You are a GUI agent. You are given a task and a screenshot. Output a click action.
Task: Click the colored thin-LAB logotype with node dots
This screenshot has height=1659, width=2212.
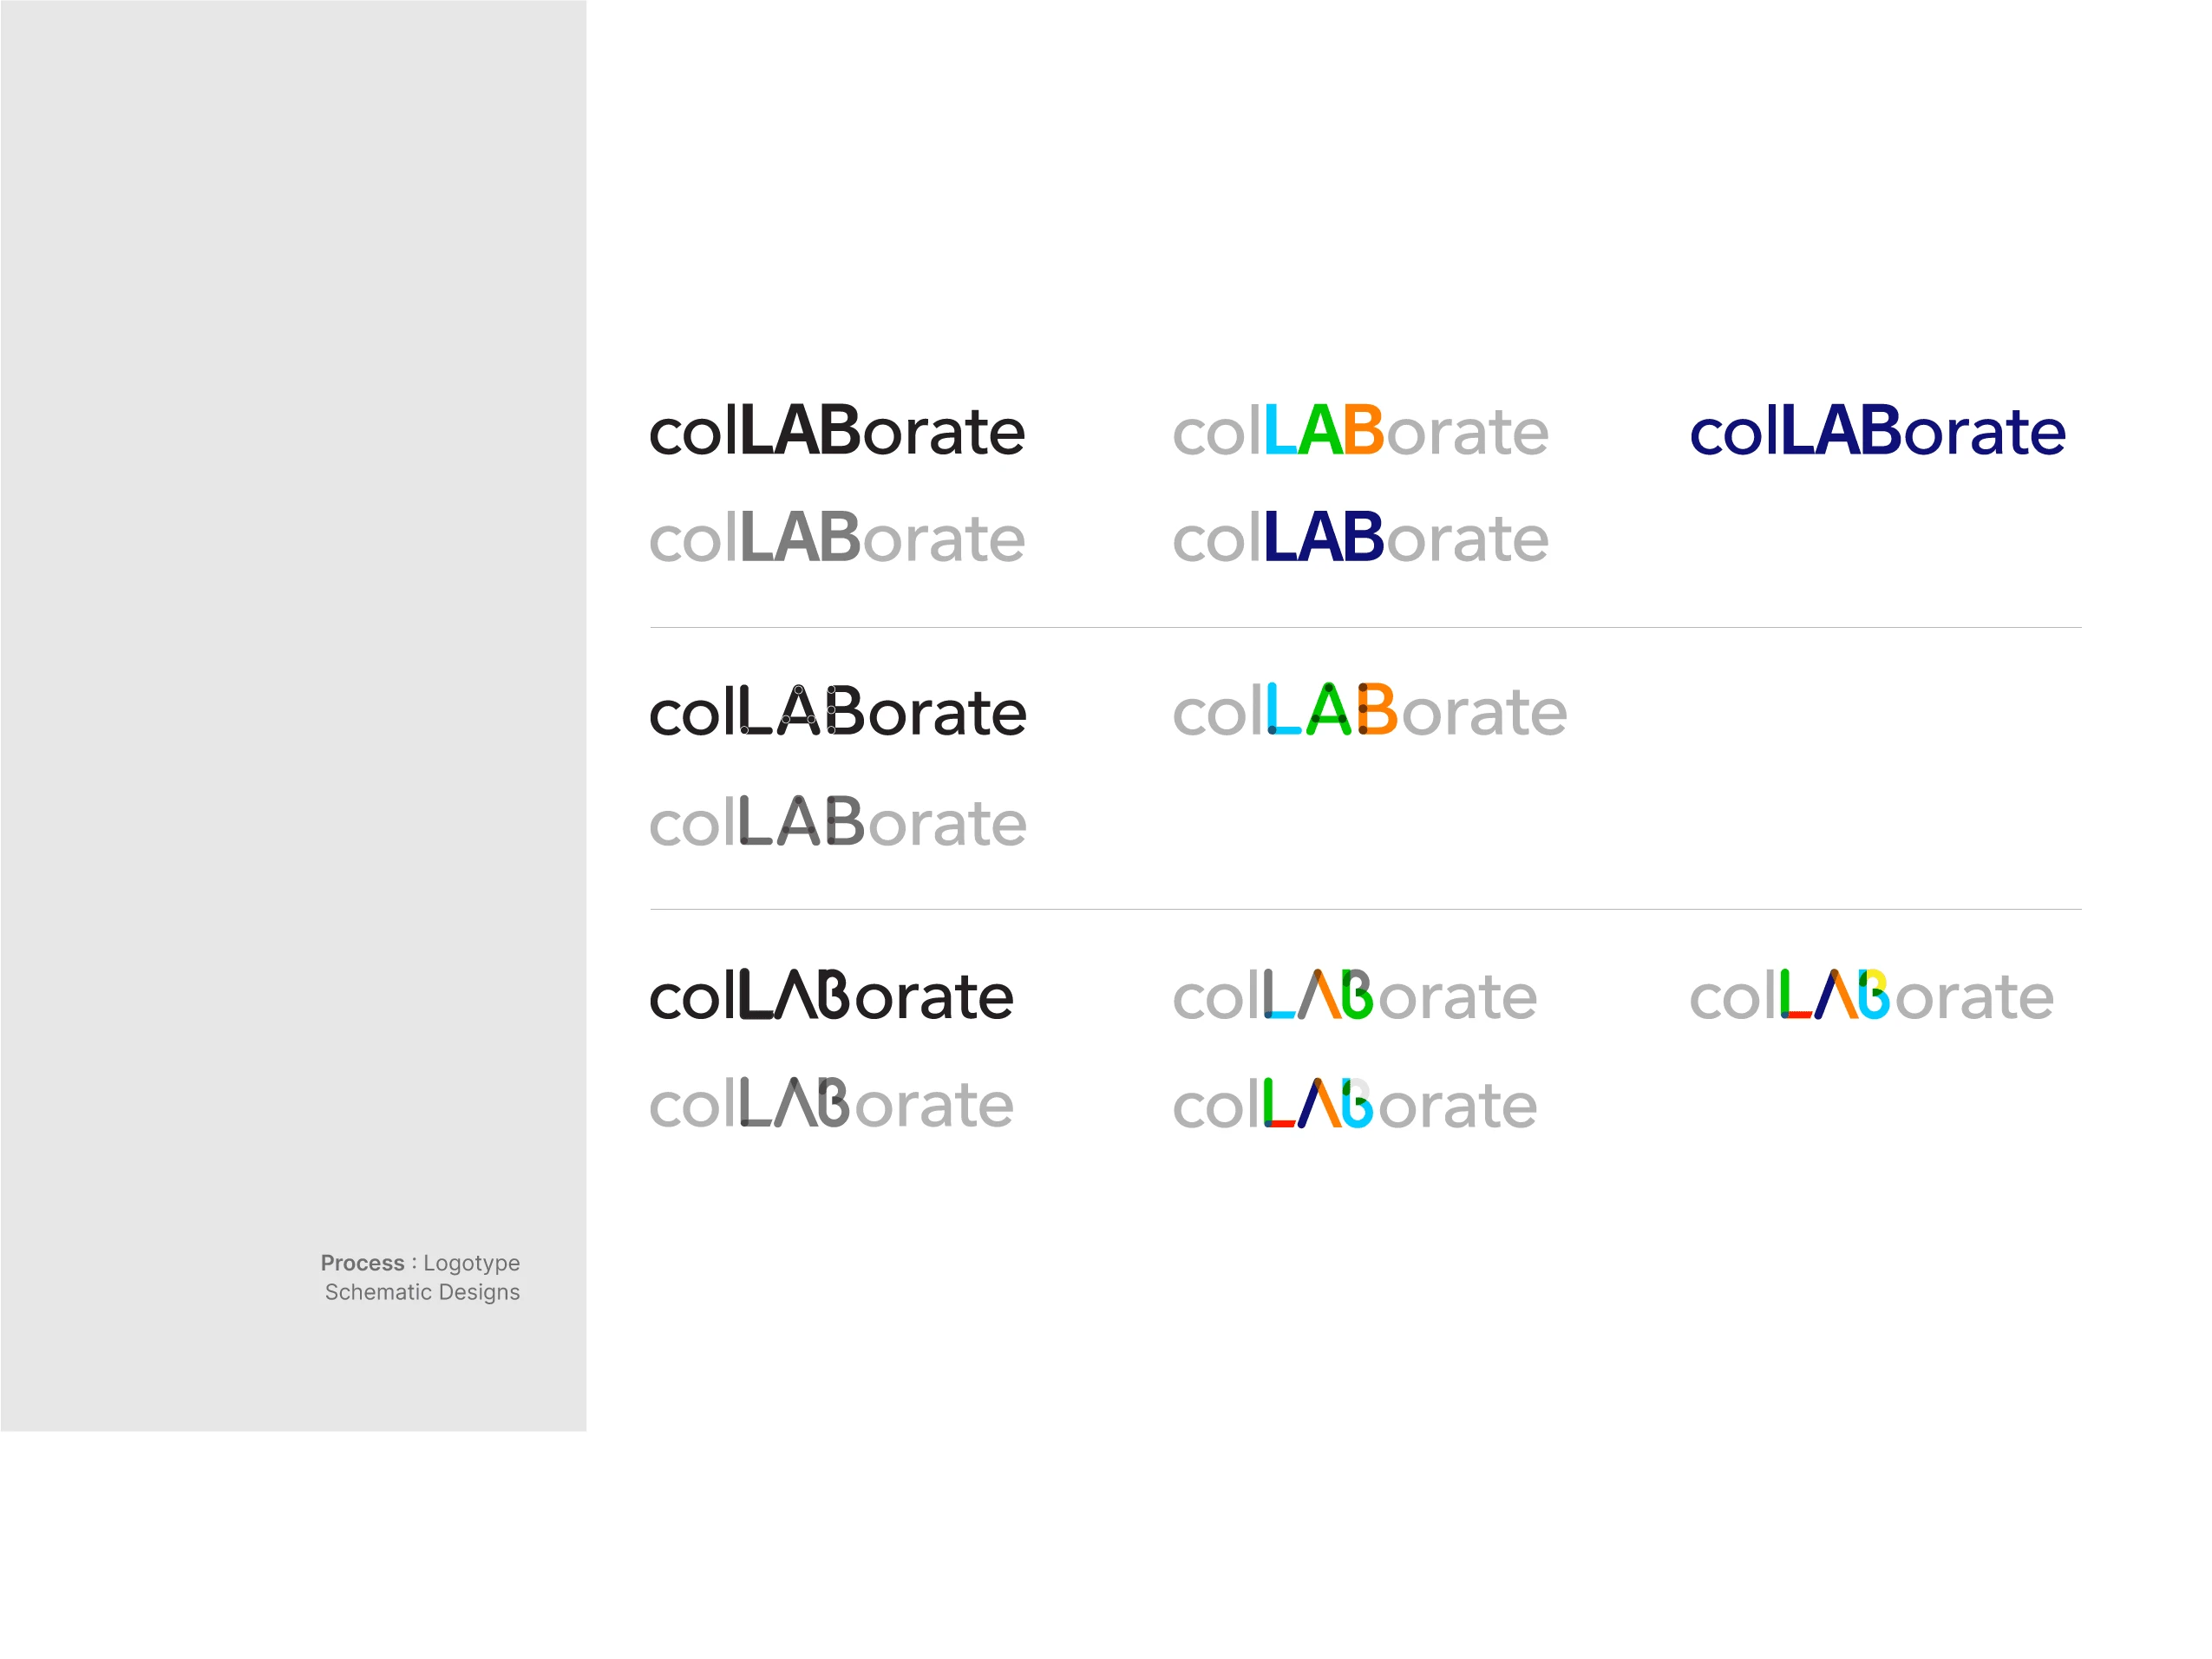tap(1369, 711)
